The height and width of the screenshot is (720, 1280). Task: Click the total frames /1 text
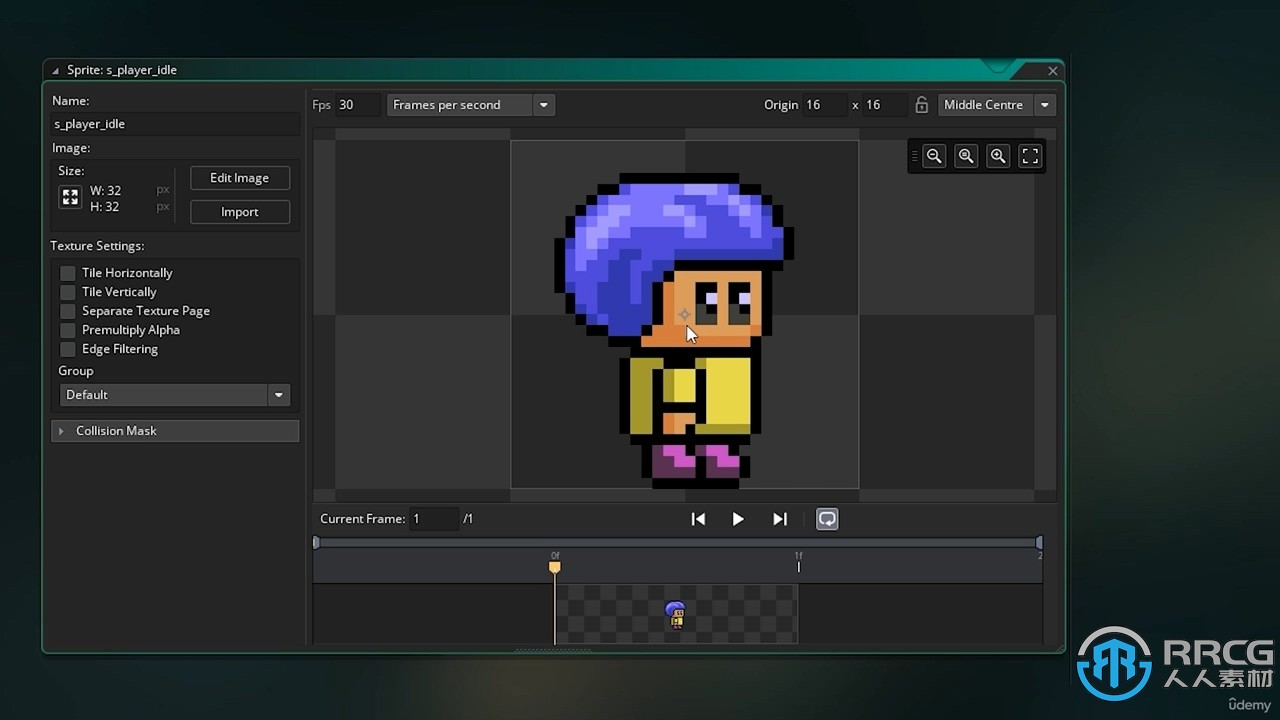468,519
